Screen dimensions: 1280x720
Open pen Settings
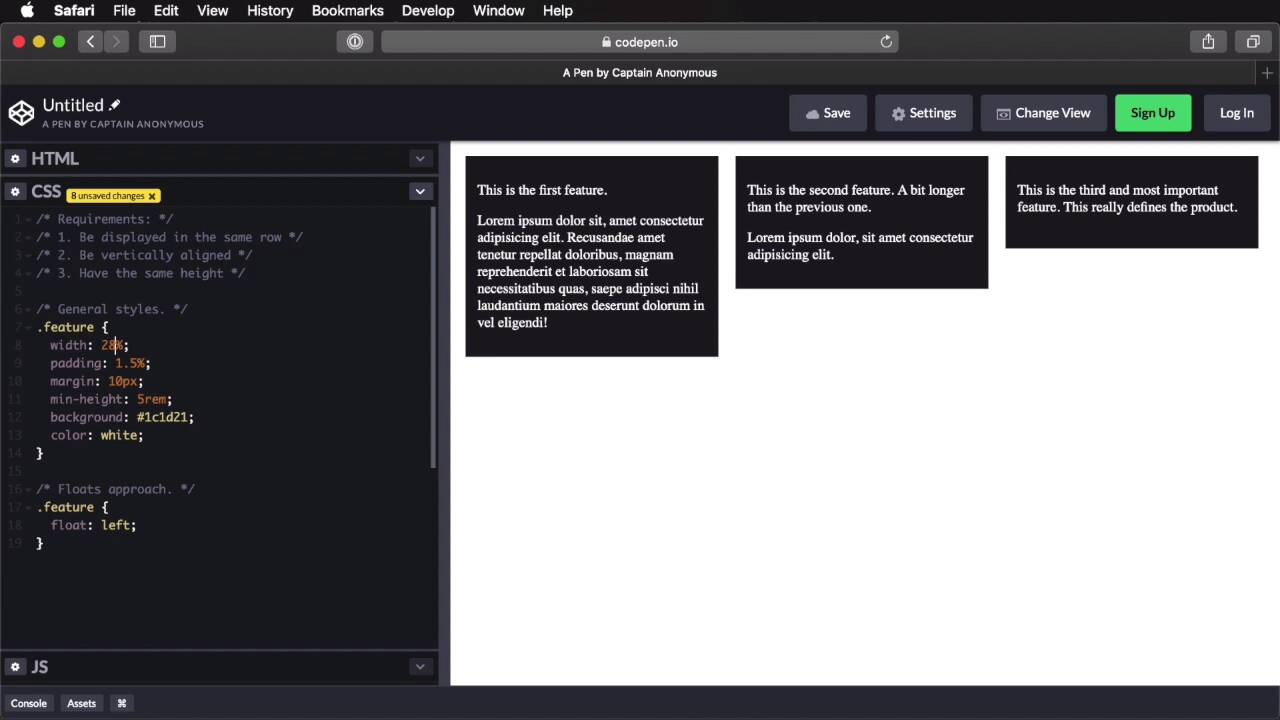tap(923, 113)
